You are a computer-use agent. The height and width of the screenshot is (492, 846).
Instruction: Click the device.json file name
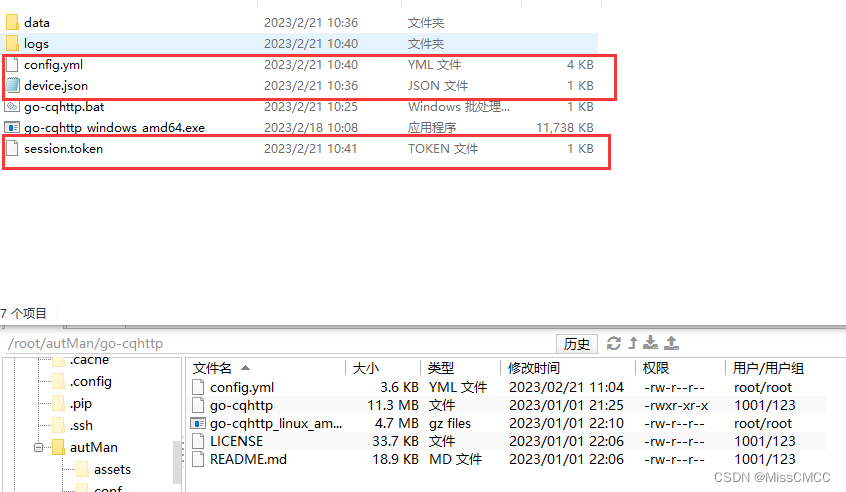56,86
